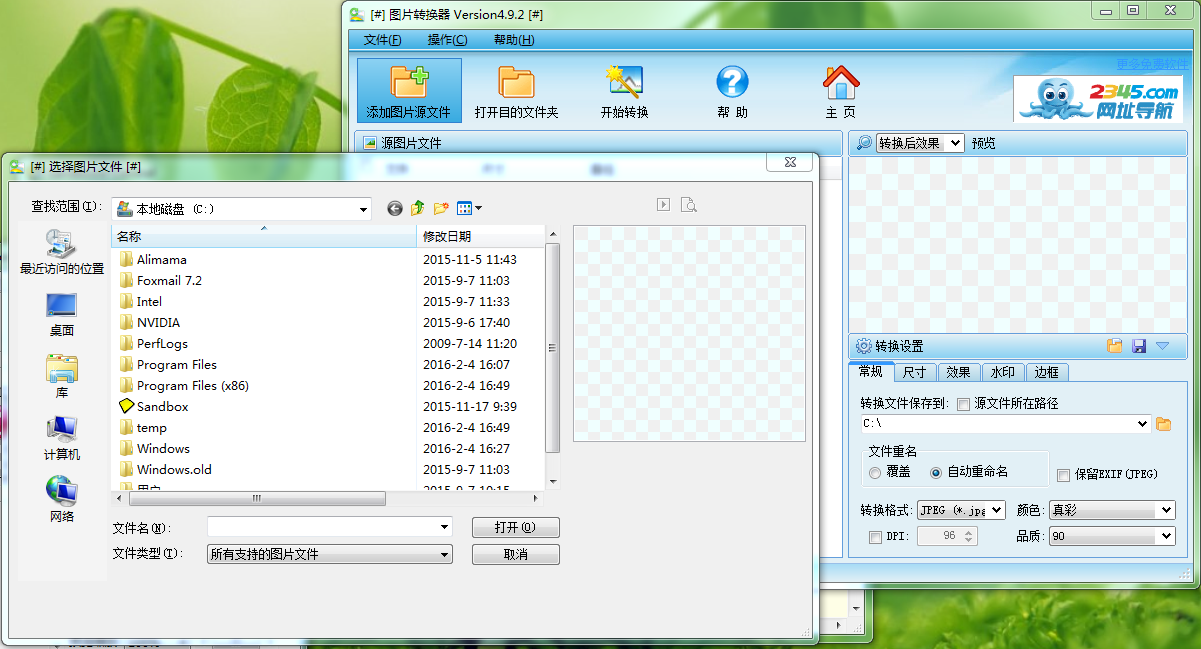Create a new folder in file dialog
1201x649 pixels.
[440, 208]
